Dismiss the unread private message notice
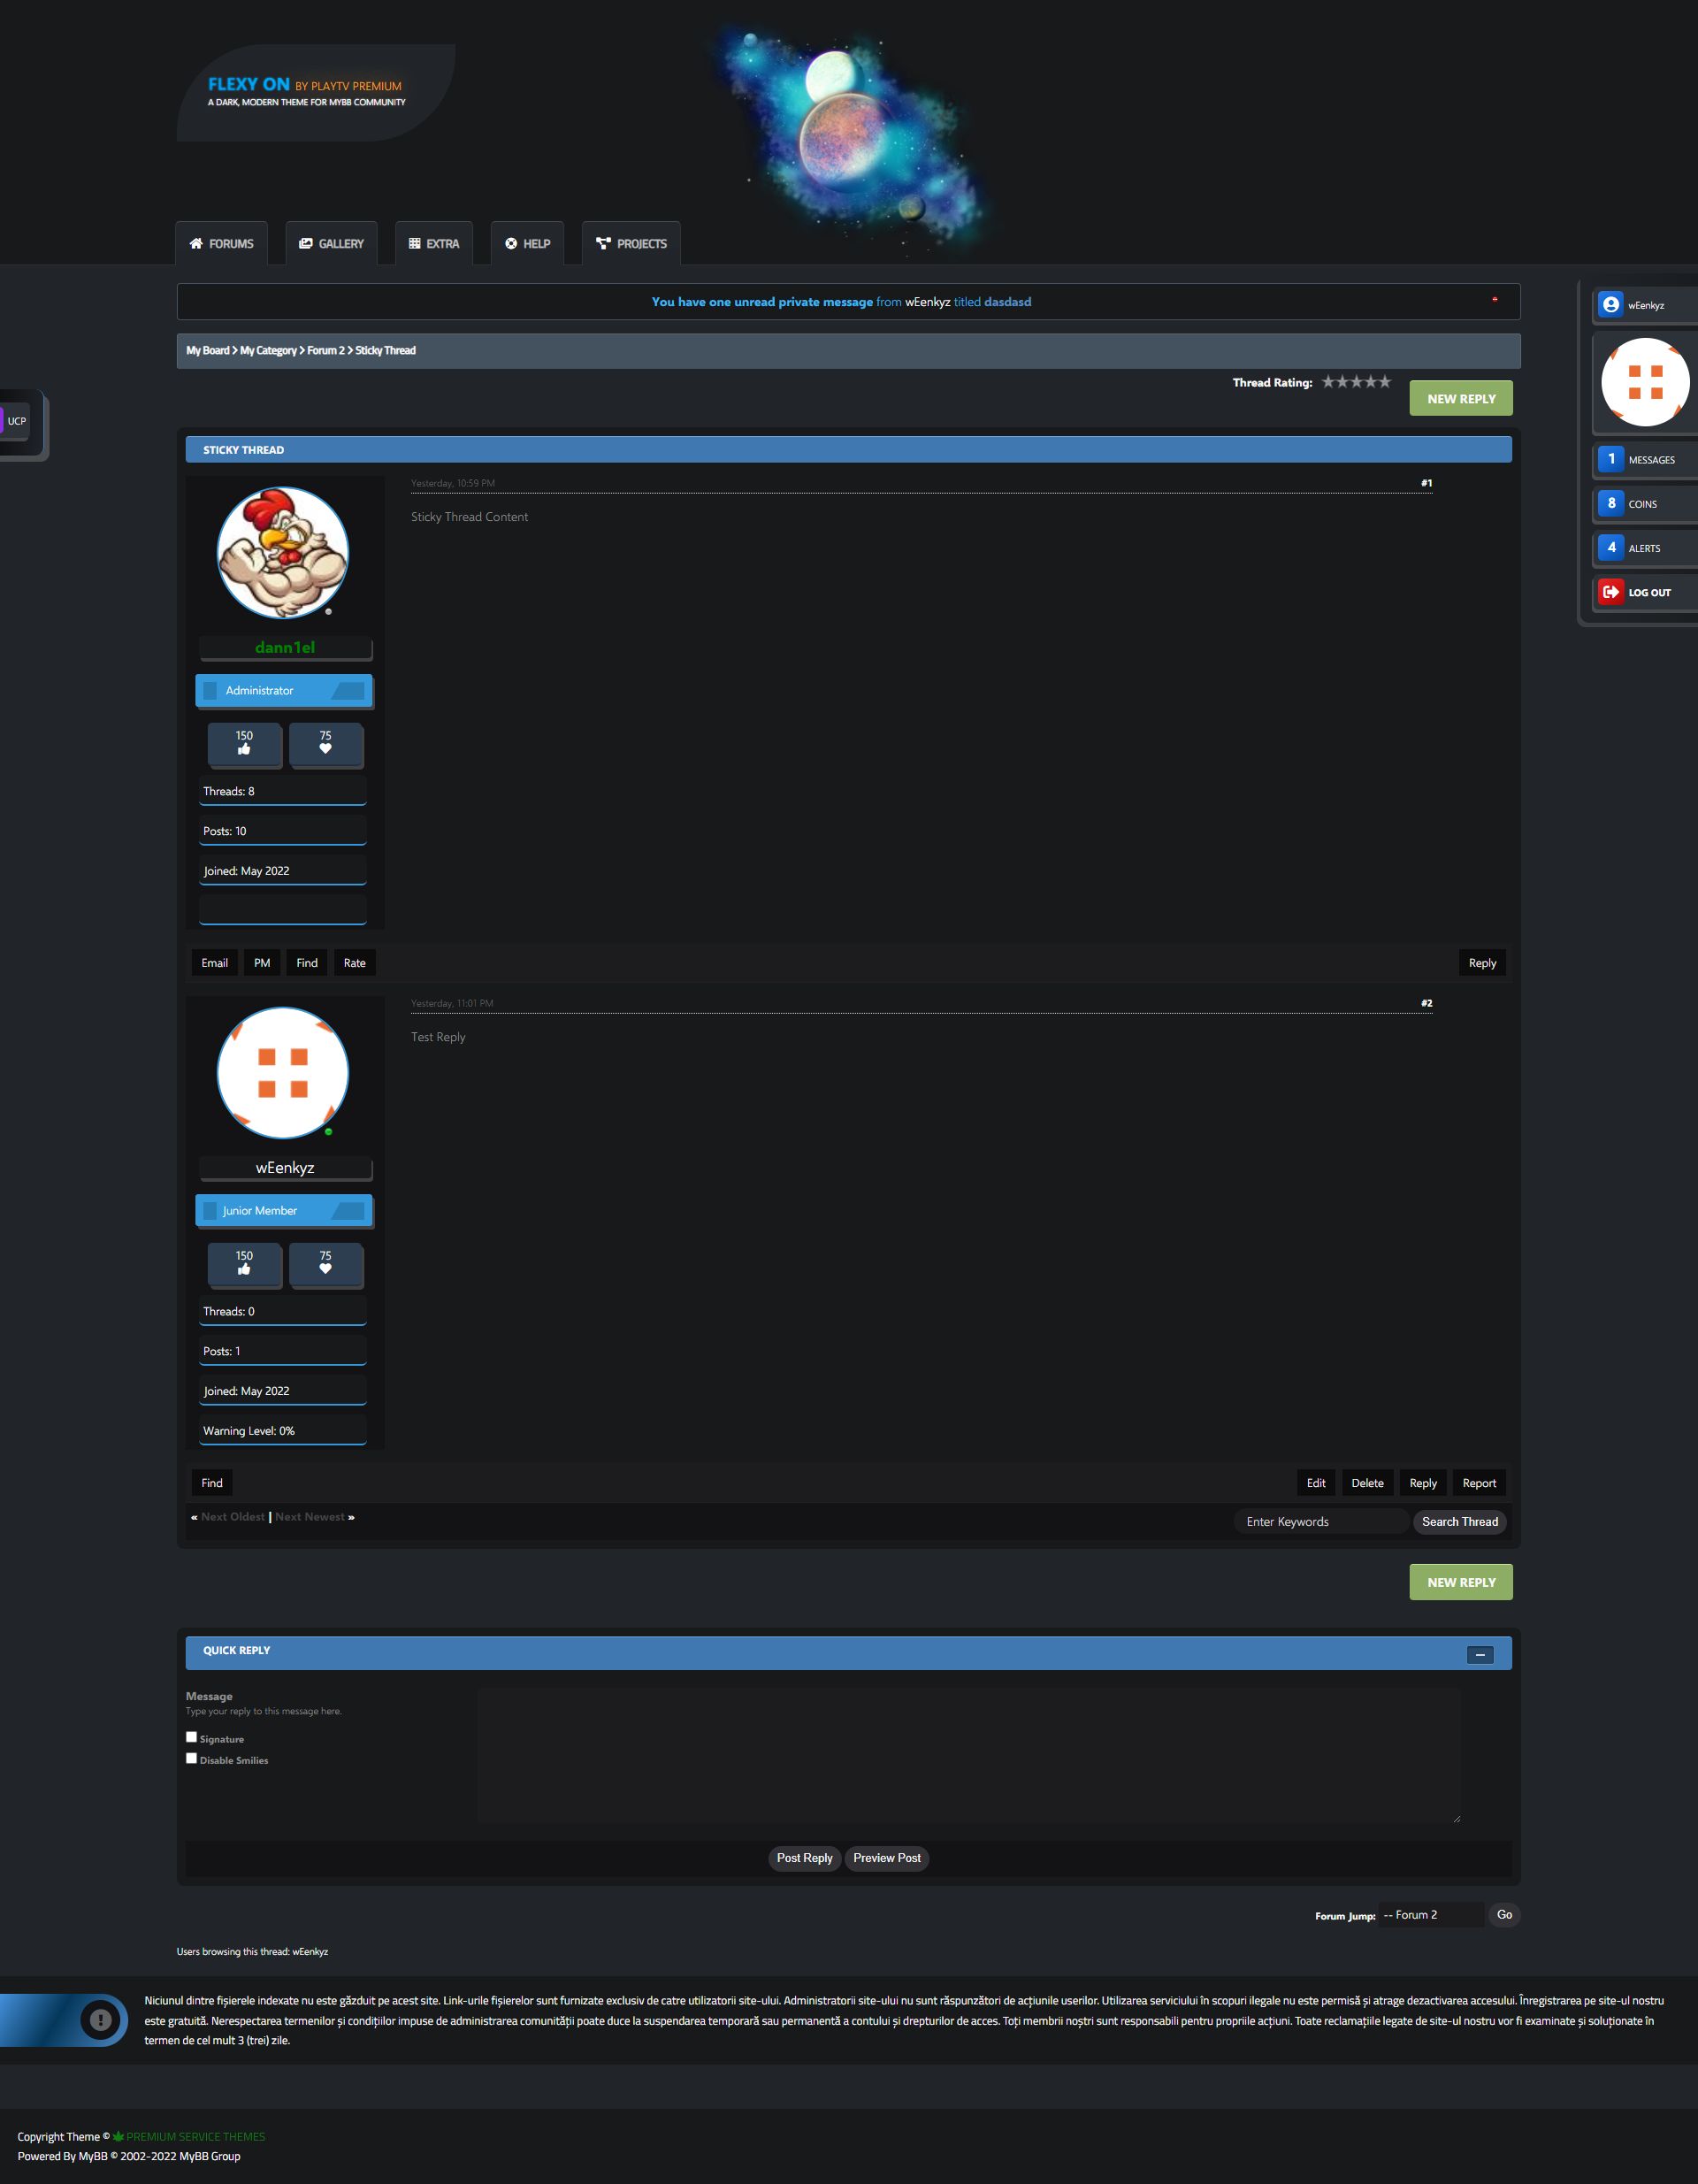 coord(1494,299)
